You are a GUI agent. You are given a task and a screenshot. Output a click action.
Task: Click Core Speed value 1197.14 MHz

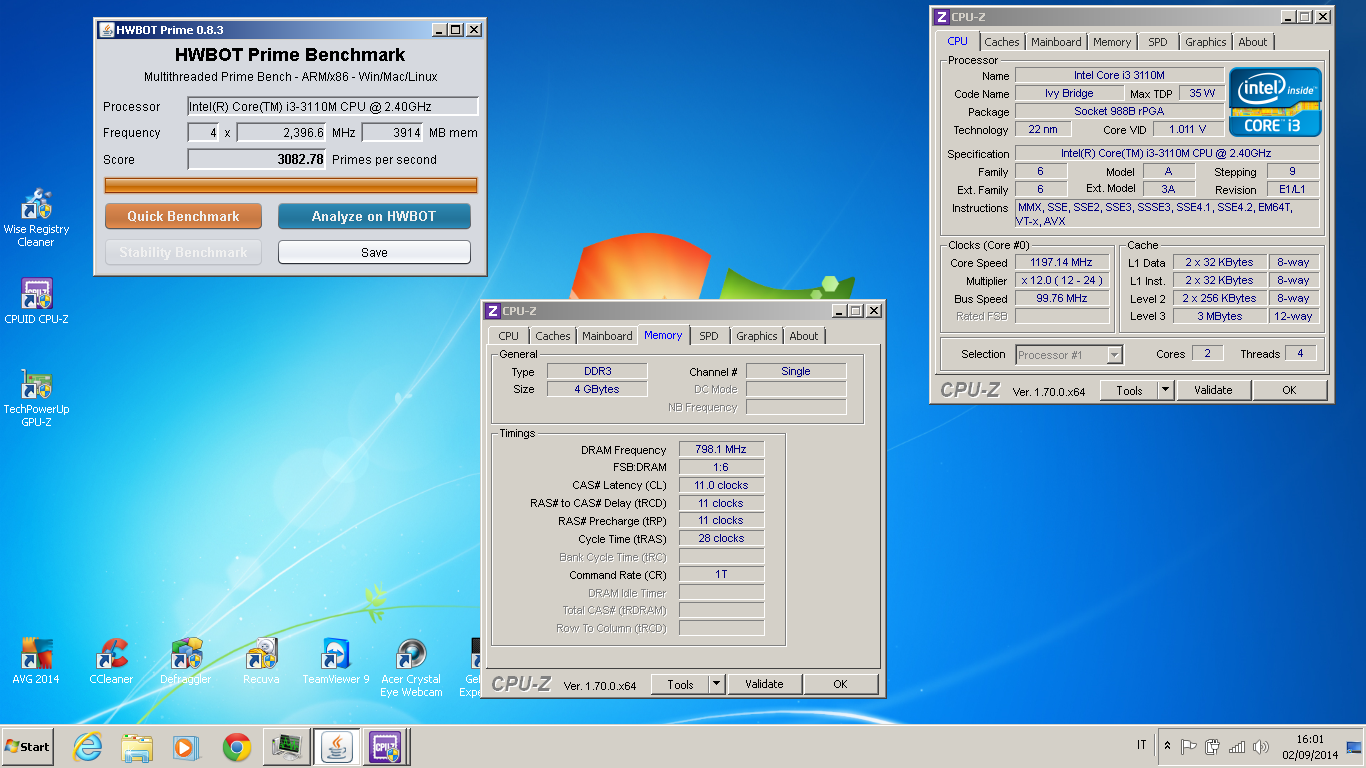1062,262
